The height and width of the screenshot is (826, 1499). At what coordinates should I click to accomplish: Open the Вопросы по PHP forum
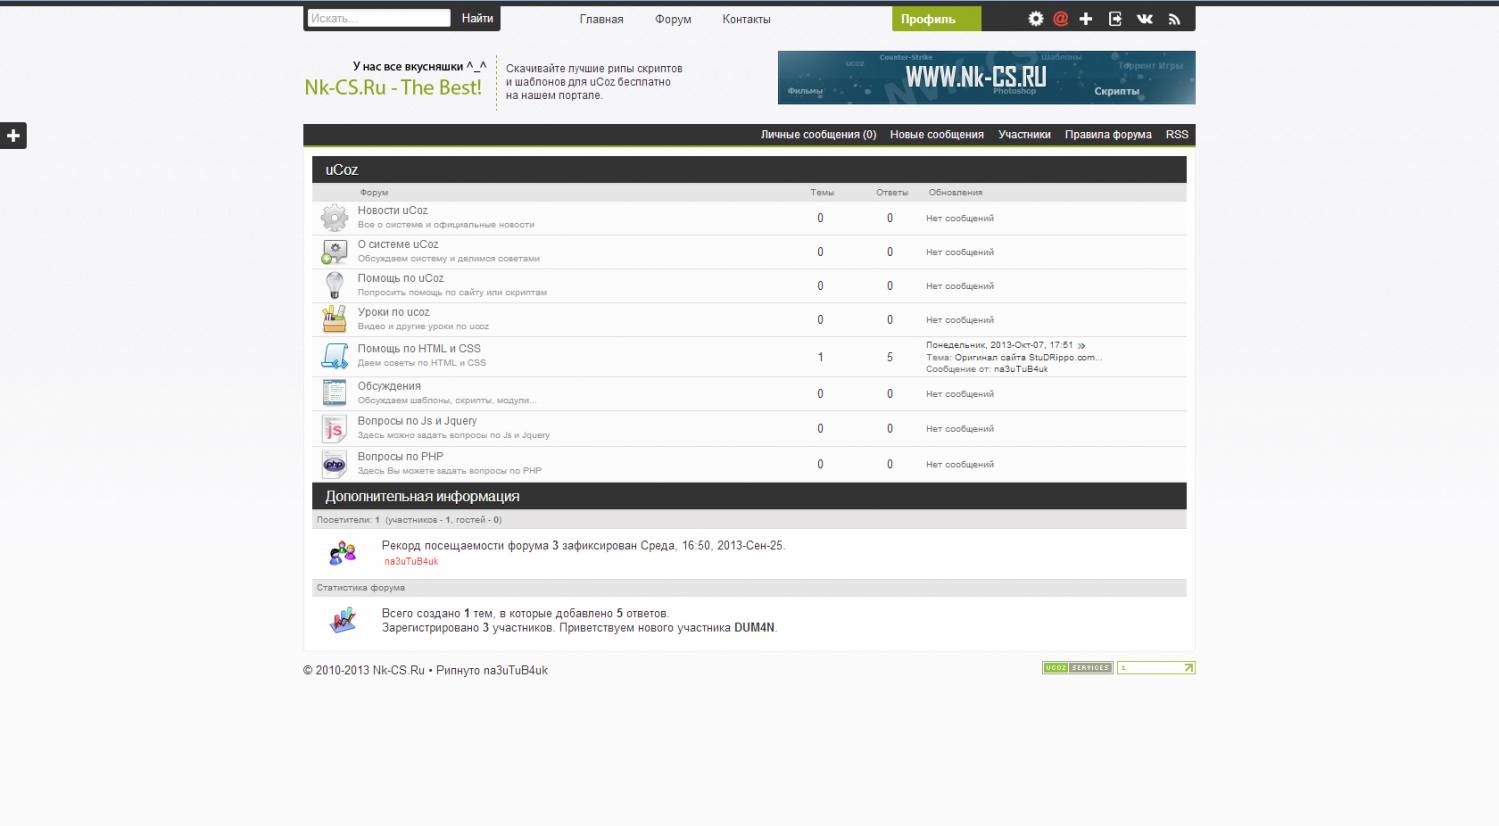point(400,457)
